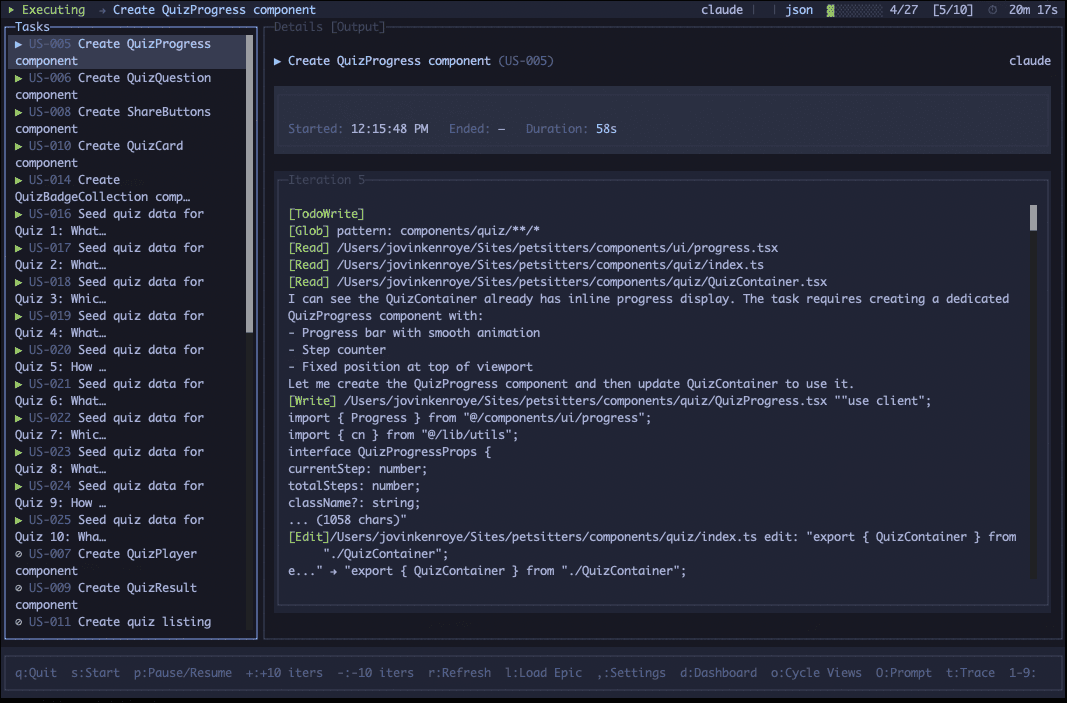This screenshot has width=1067, height=703.
Task: Open d:Dashboard from the footer bar
Action: tap(718, 673)
